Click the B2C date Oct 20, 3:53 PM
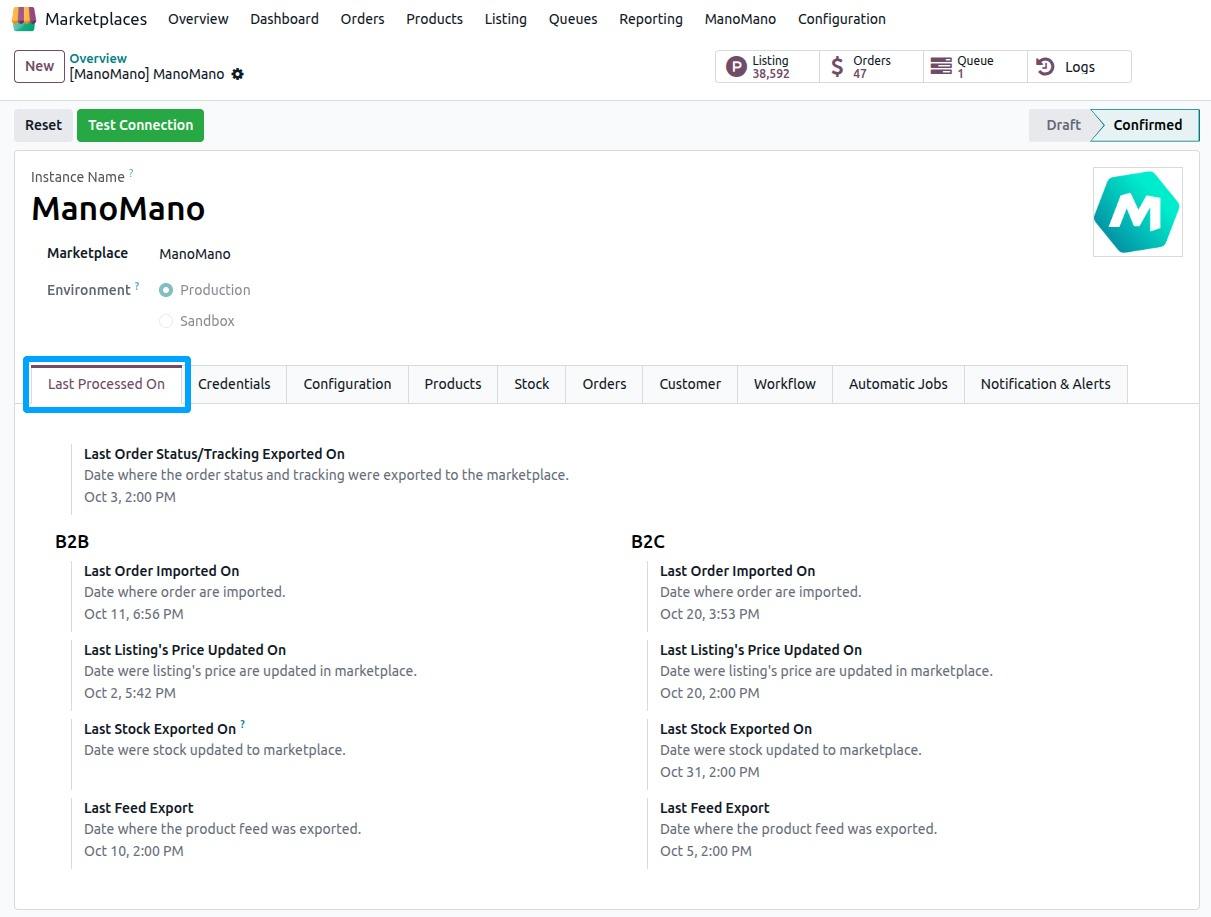Viewport: 1211px width, 917px height. click(x=710, y=614)
